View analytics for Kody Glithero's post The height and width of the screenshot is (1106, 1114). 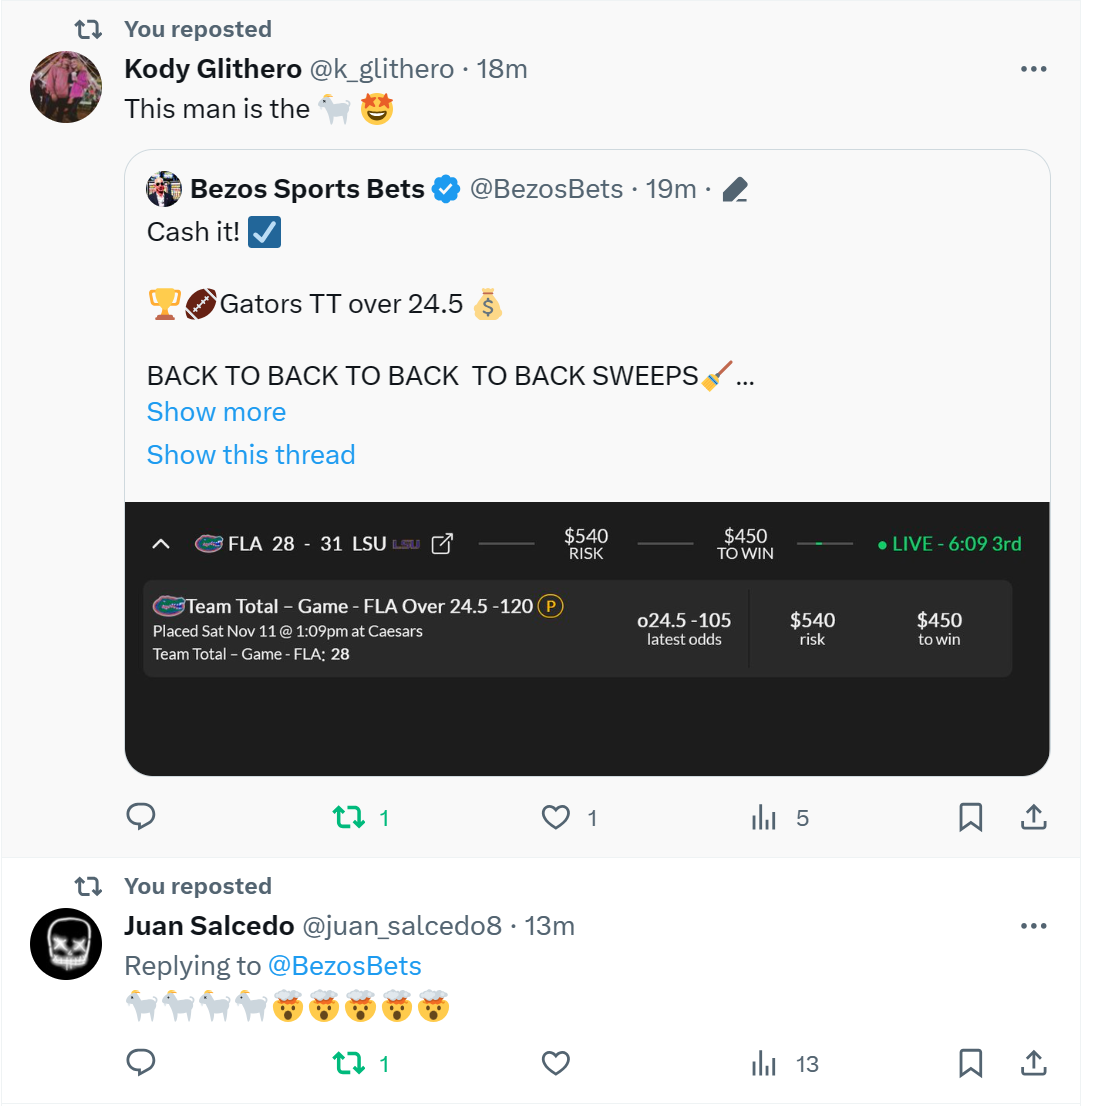click(764, 818)
